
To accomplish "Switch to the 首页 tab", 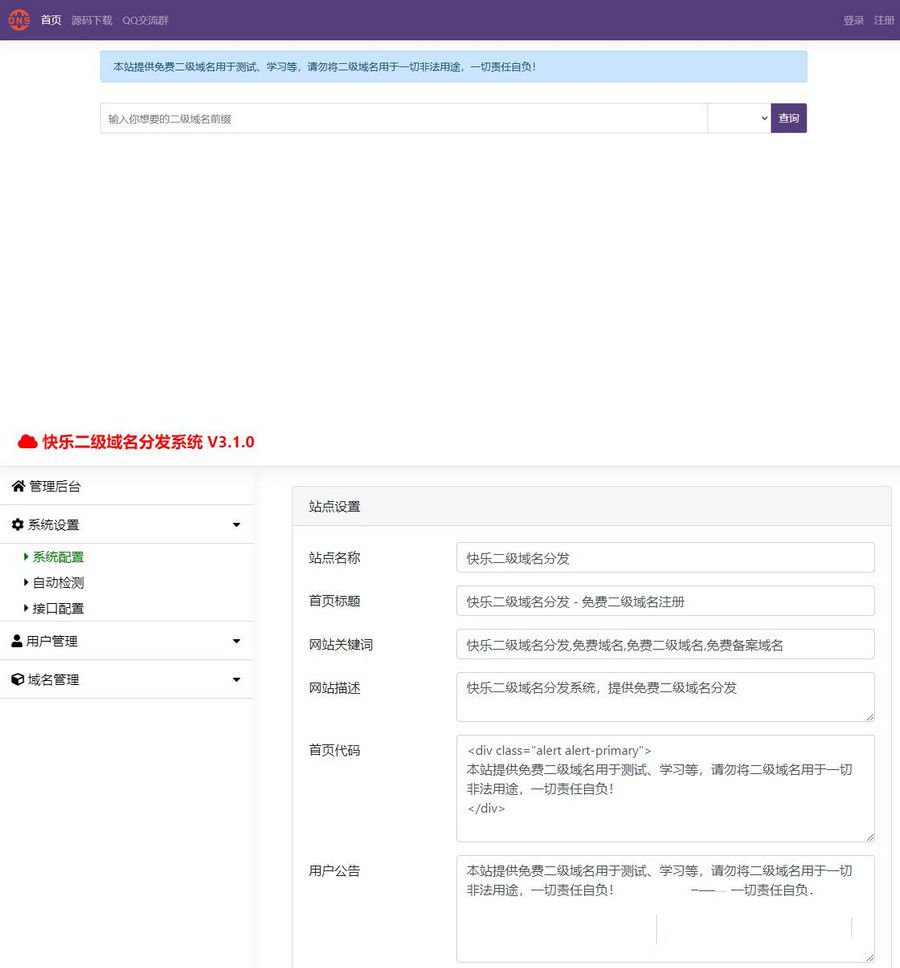I will [x=49, y=19].
